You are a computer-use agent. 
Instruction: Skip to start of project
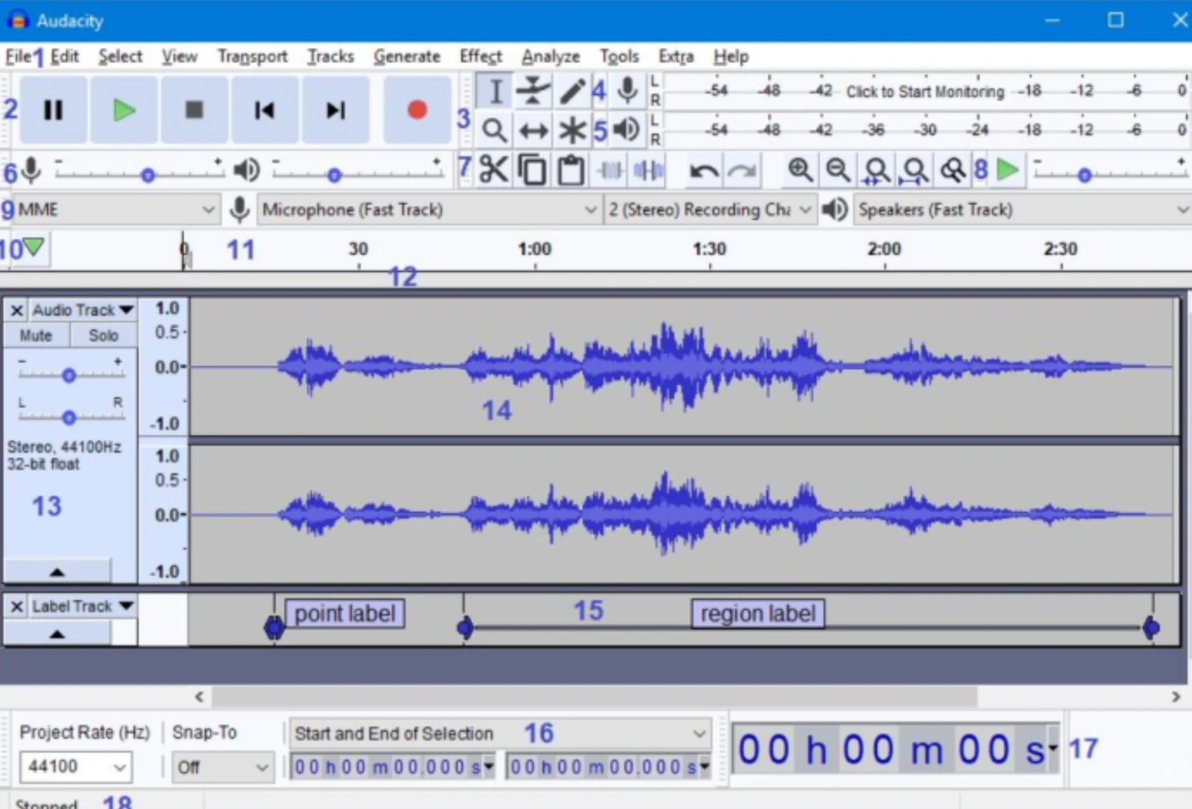[265, 110]
